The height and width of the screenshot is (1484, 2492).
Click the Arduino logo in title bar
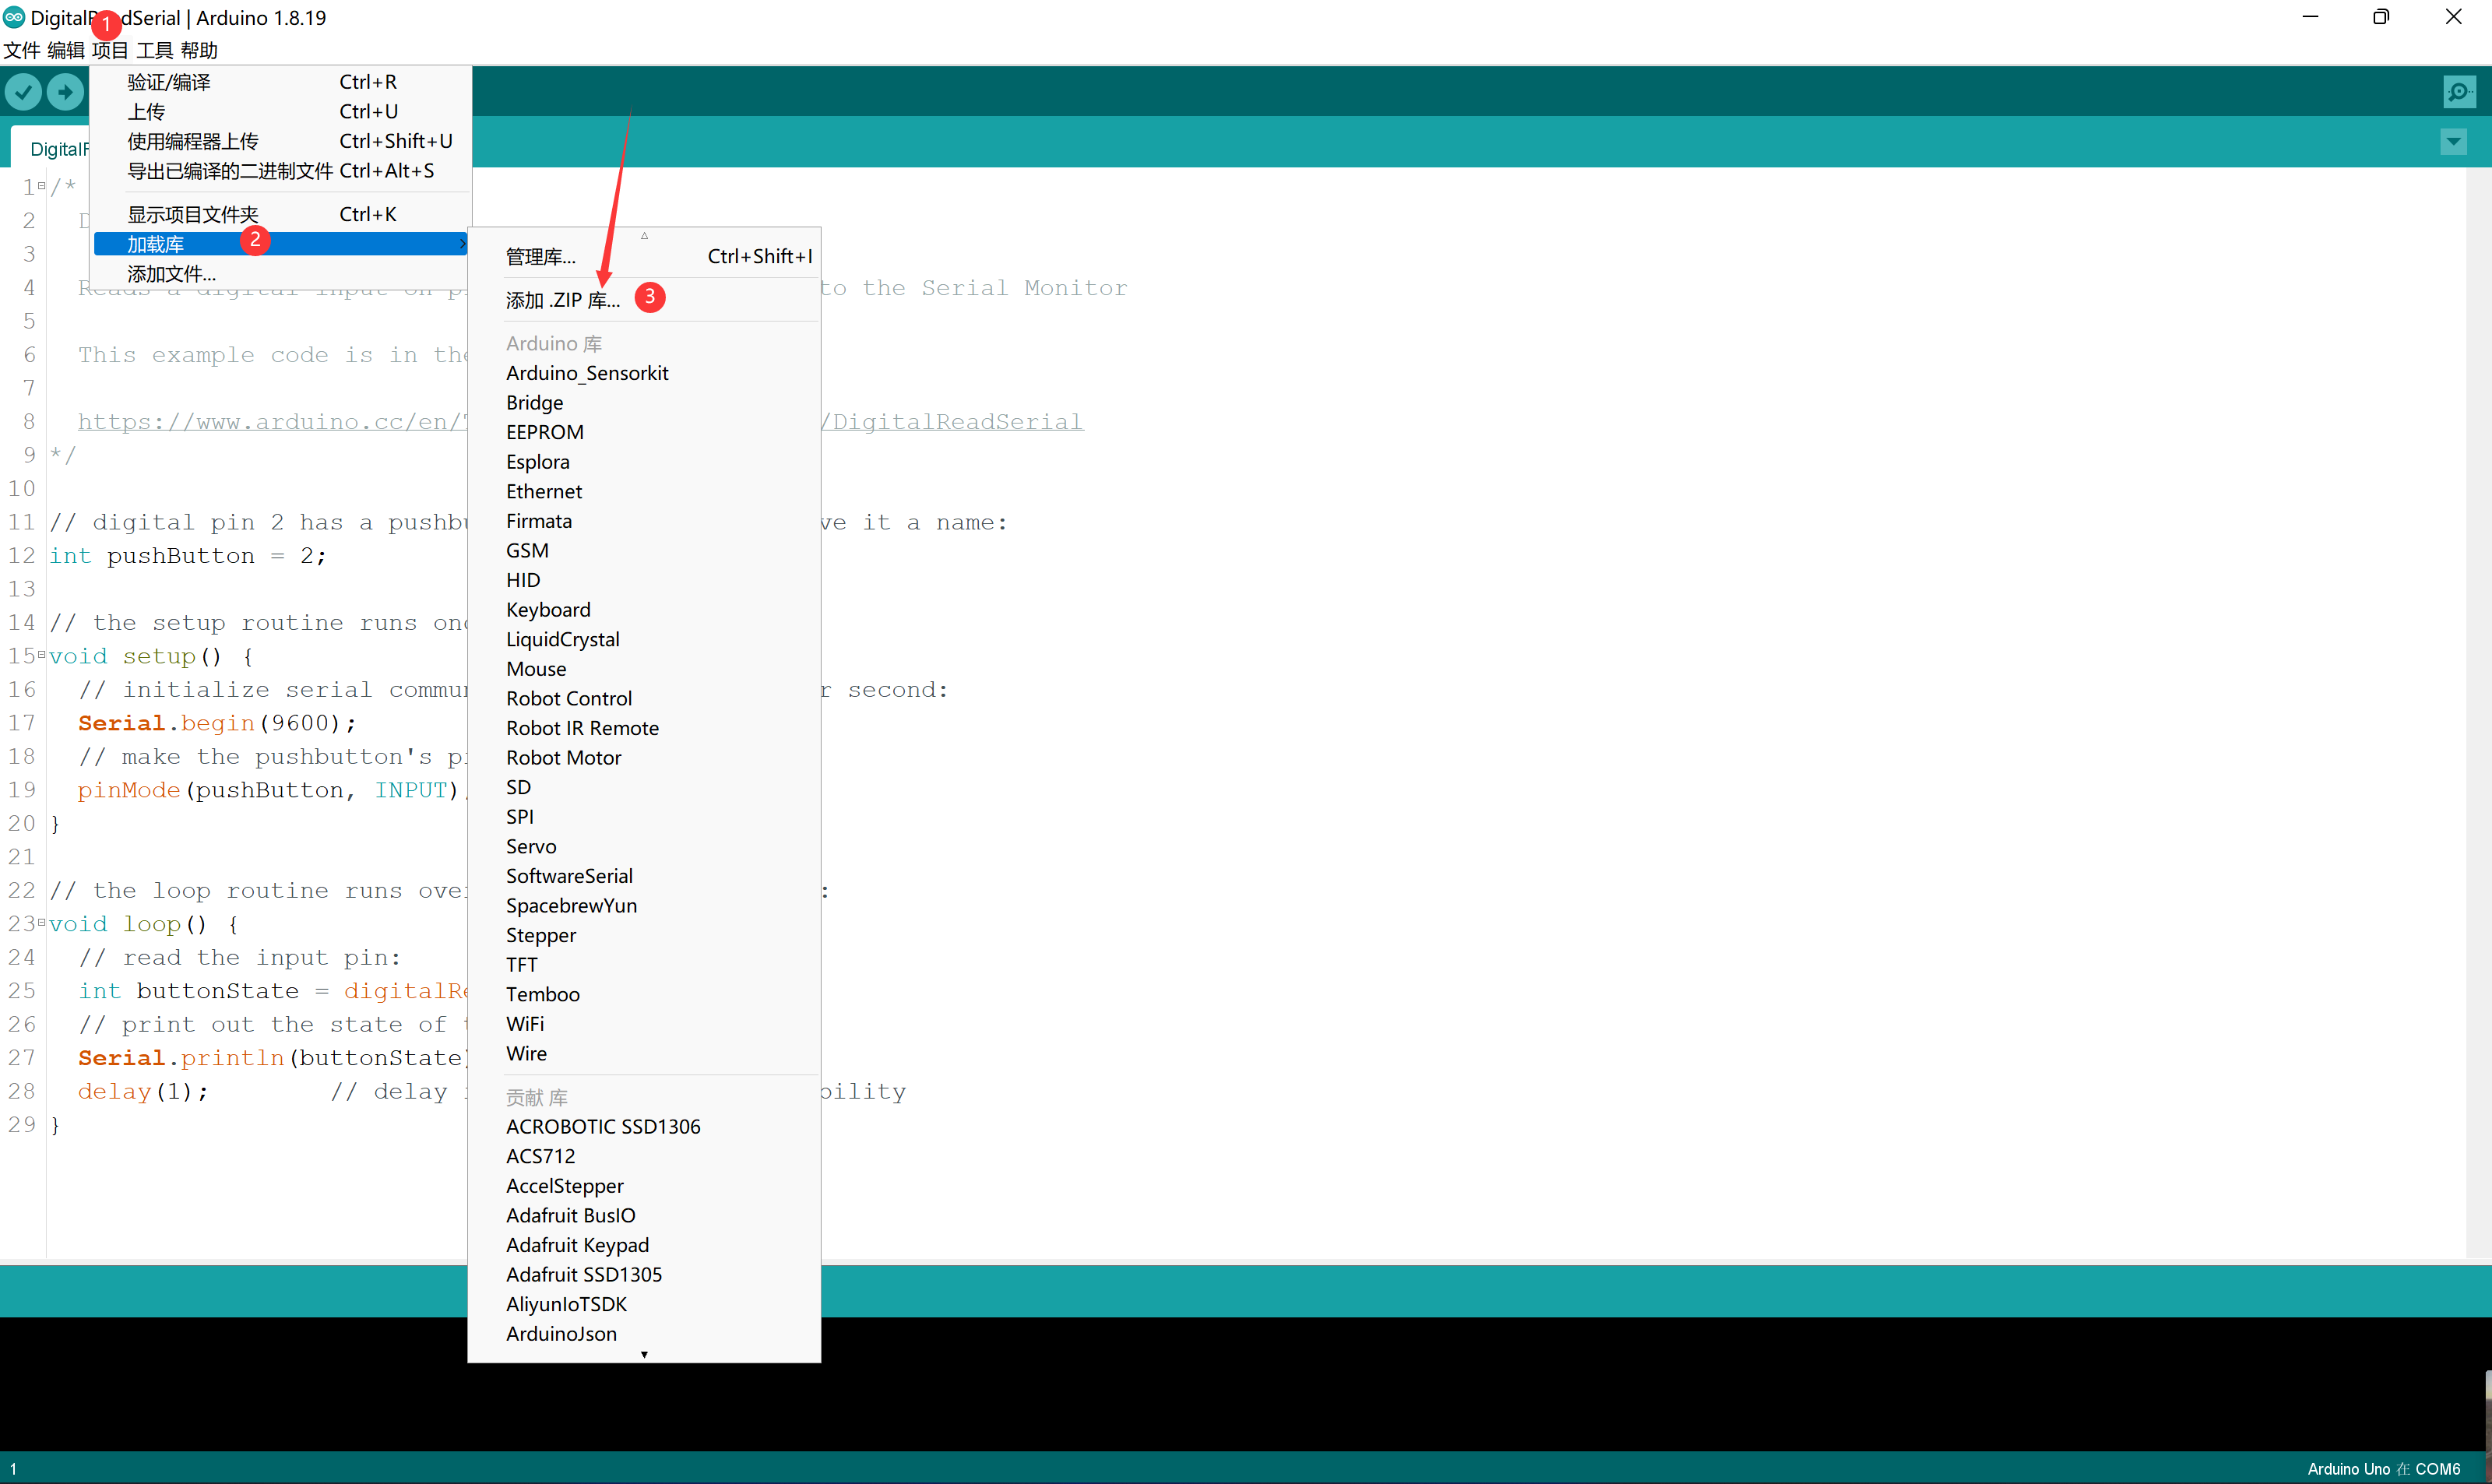[14, 17]
